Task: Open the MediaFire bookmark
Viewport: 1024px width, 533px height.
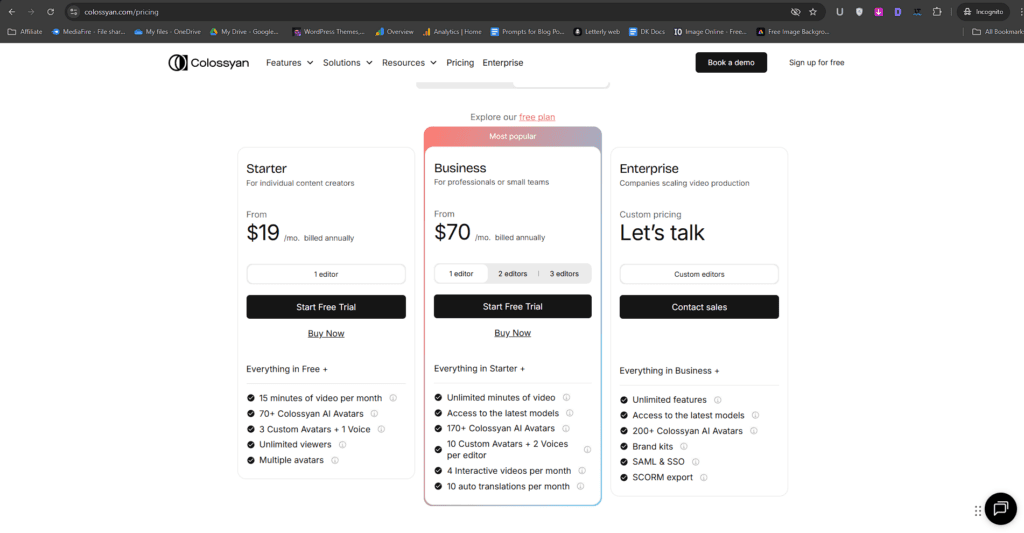Action: point(88,31)
